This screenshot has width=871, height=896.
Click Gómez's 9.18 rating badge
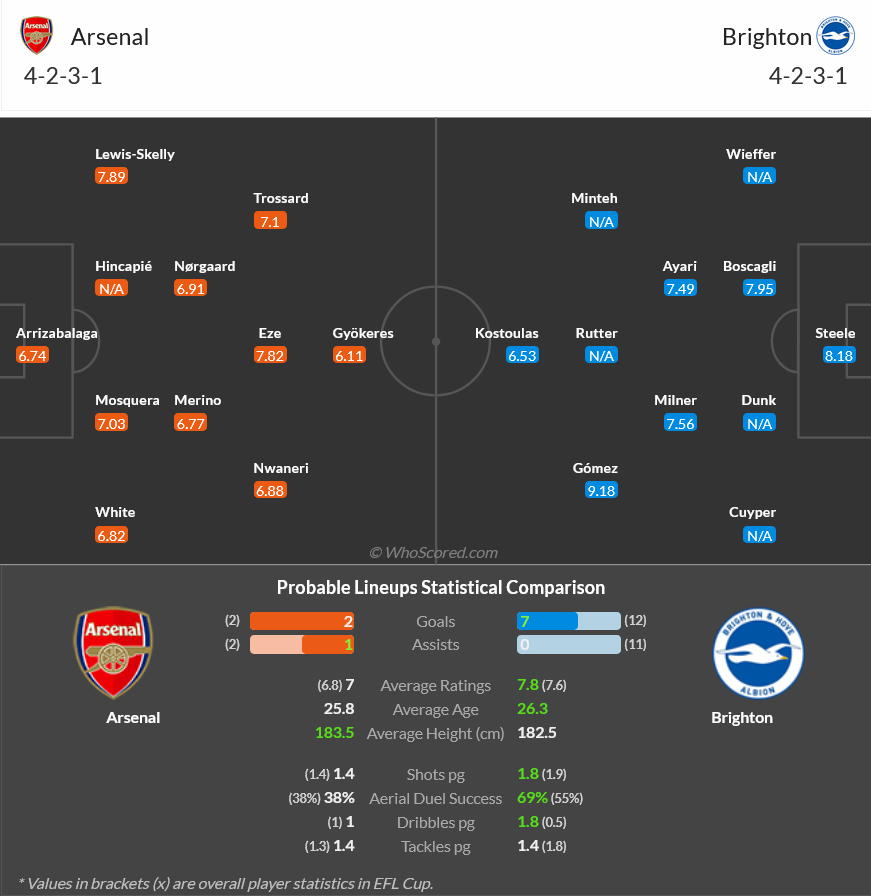point(602,490)
